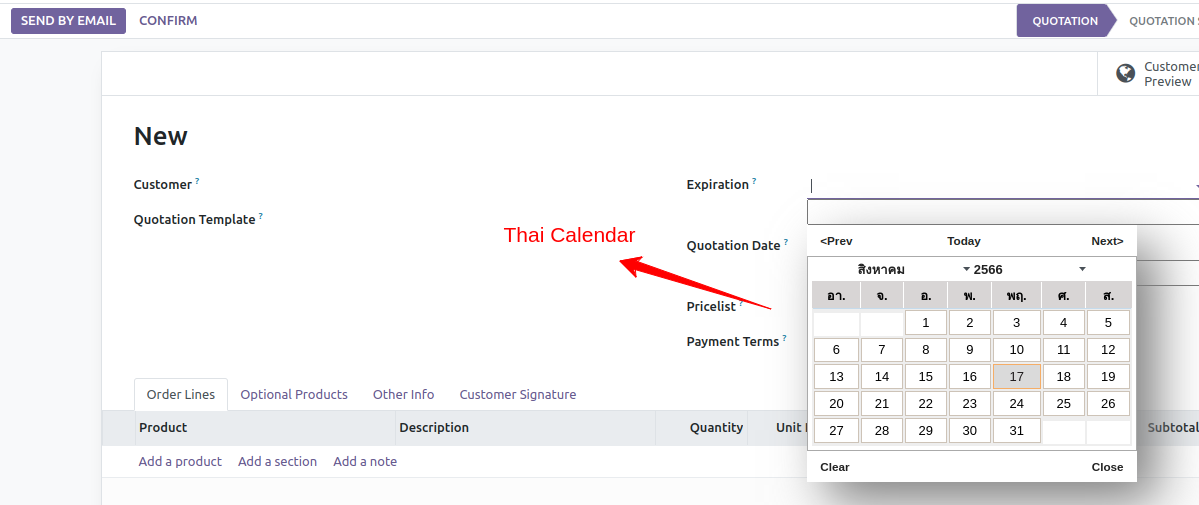Viewport: 1199px width, 505px height.
Task: Advance the calendar with Next>
Action: pos(1107,241)
